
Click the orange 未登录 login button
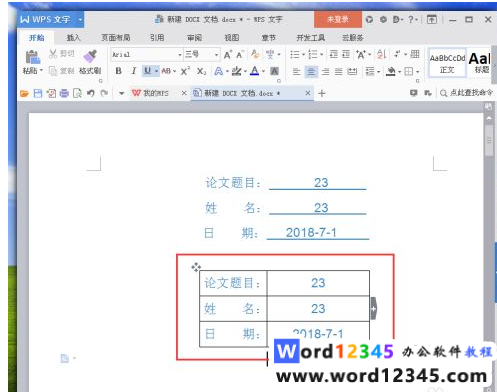tap(338, 19)
